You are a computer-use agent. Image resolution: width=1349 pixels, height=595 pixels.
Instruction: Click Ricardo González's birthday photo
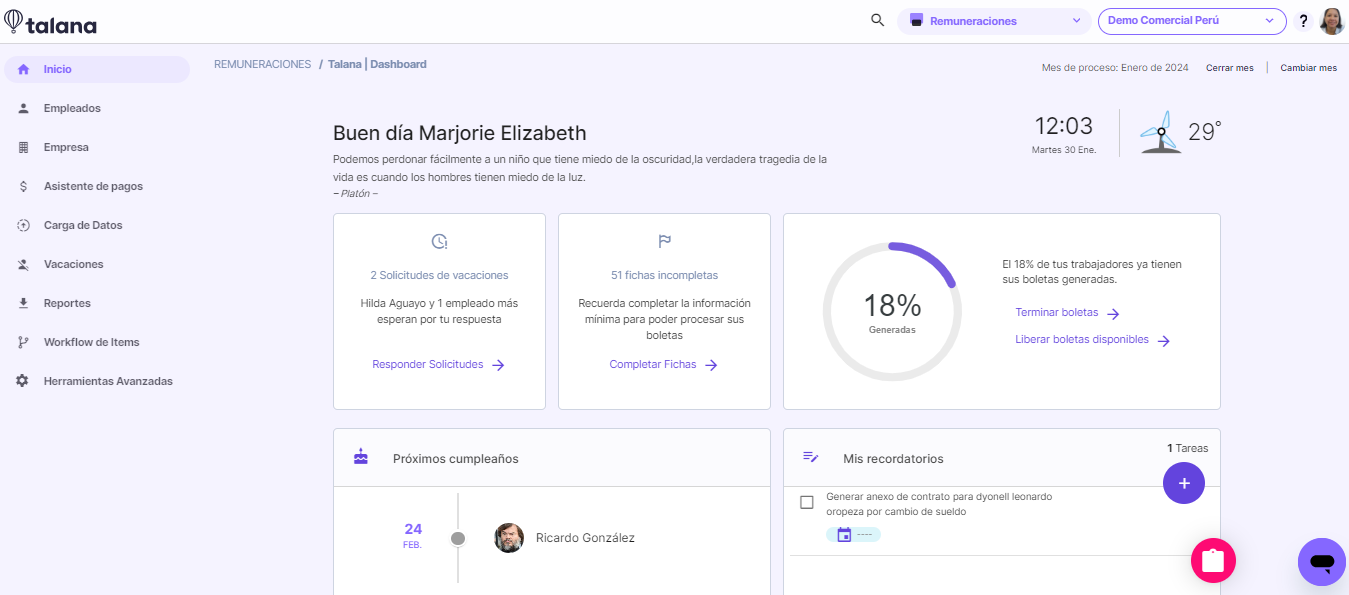[509, 538]
